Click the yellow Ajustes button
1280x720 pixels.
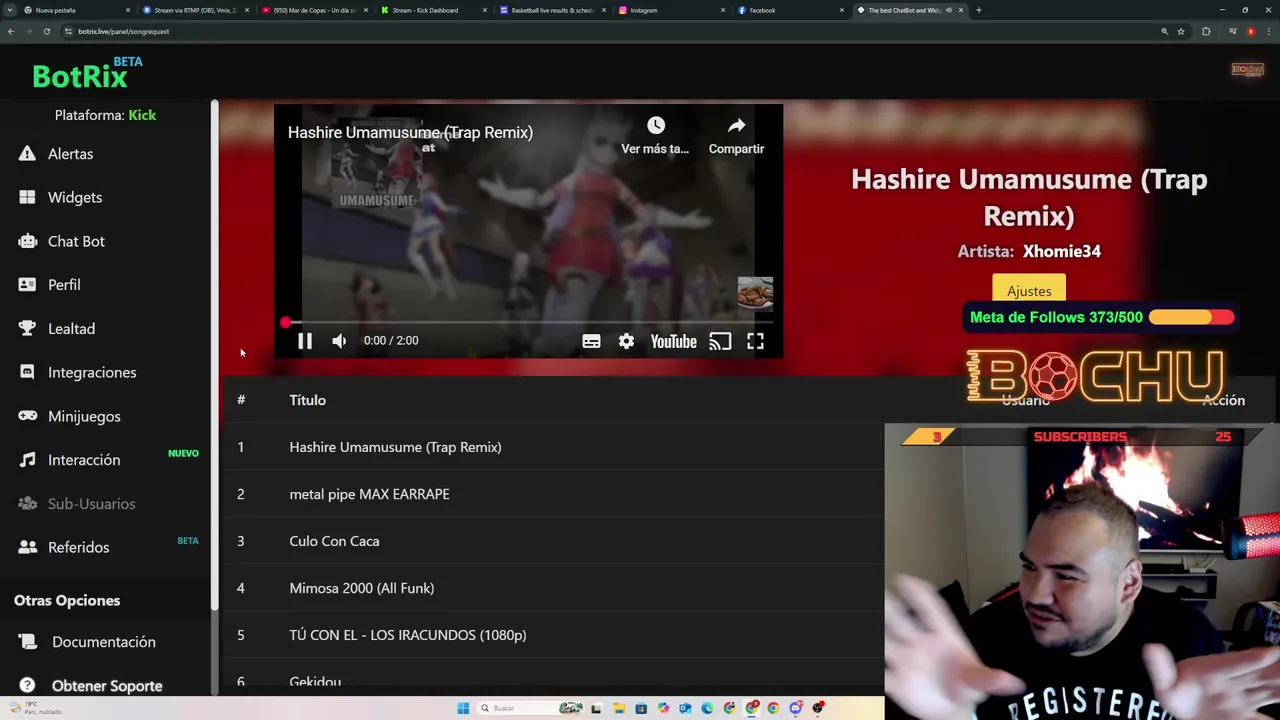pos(1029,291)
